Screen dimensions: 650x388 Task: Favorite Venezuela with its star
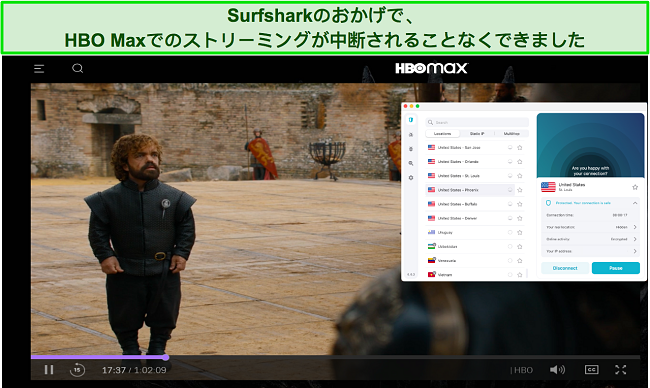520,261
